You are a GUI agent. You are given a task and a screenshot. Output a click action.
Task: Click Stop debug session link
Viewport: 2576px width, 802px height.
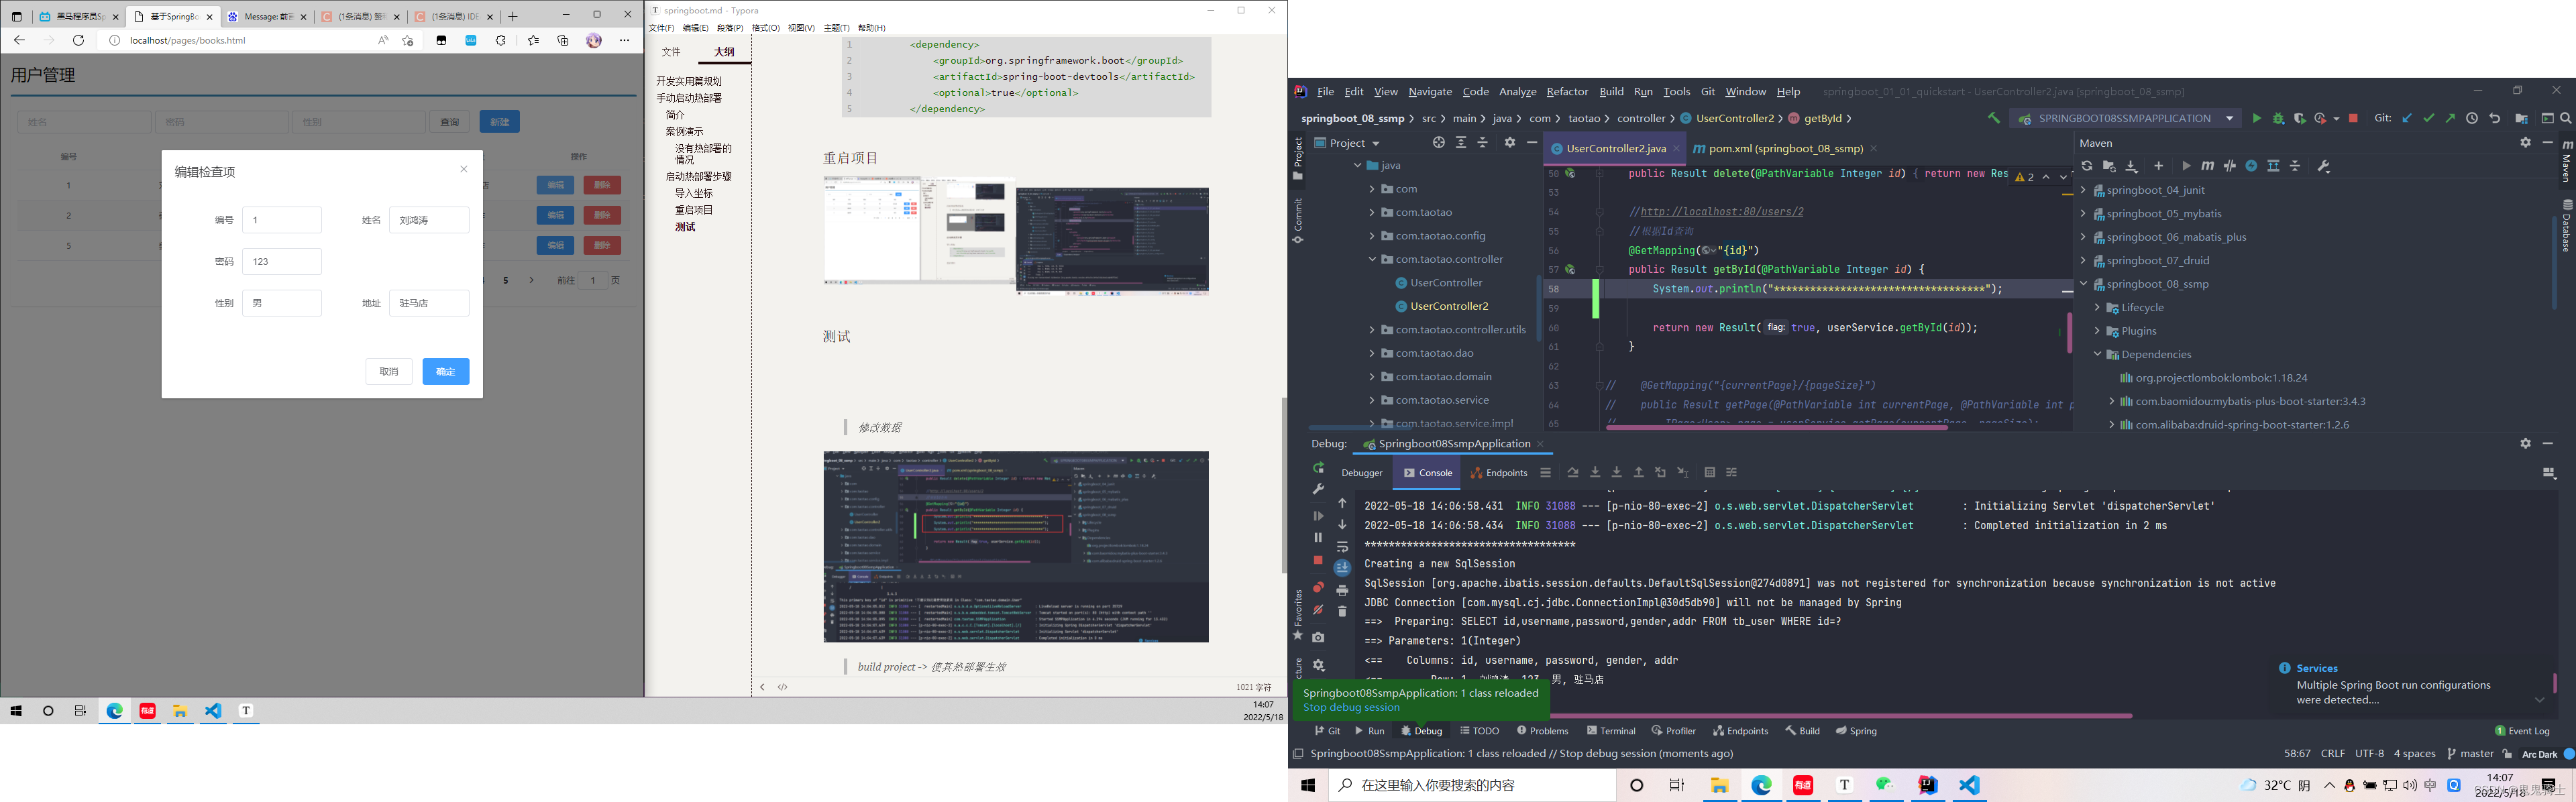(x=1351, y=708)
